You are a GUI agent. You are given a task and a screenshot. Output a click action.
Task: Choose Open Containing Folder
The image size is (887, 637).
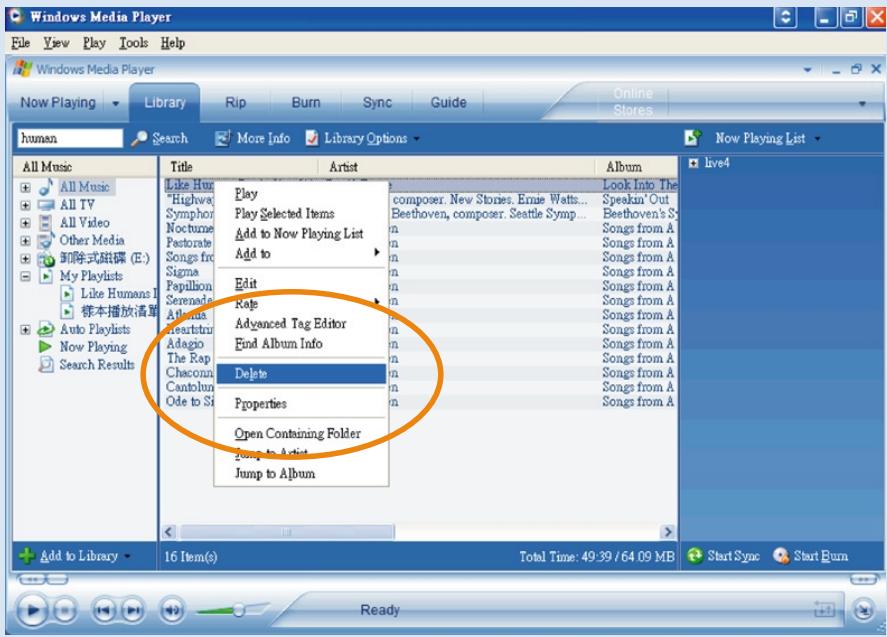[x=302, y=433]
